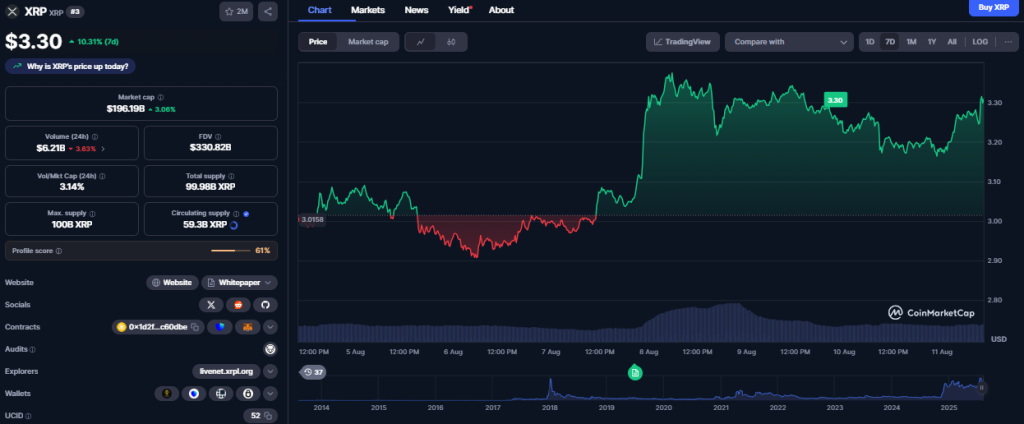Open the Yield tab
1024x424 pixels.
tap(460, 10)
